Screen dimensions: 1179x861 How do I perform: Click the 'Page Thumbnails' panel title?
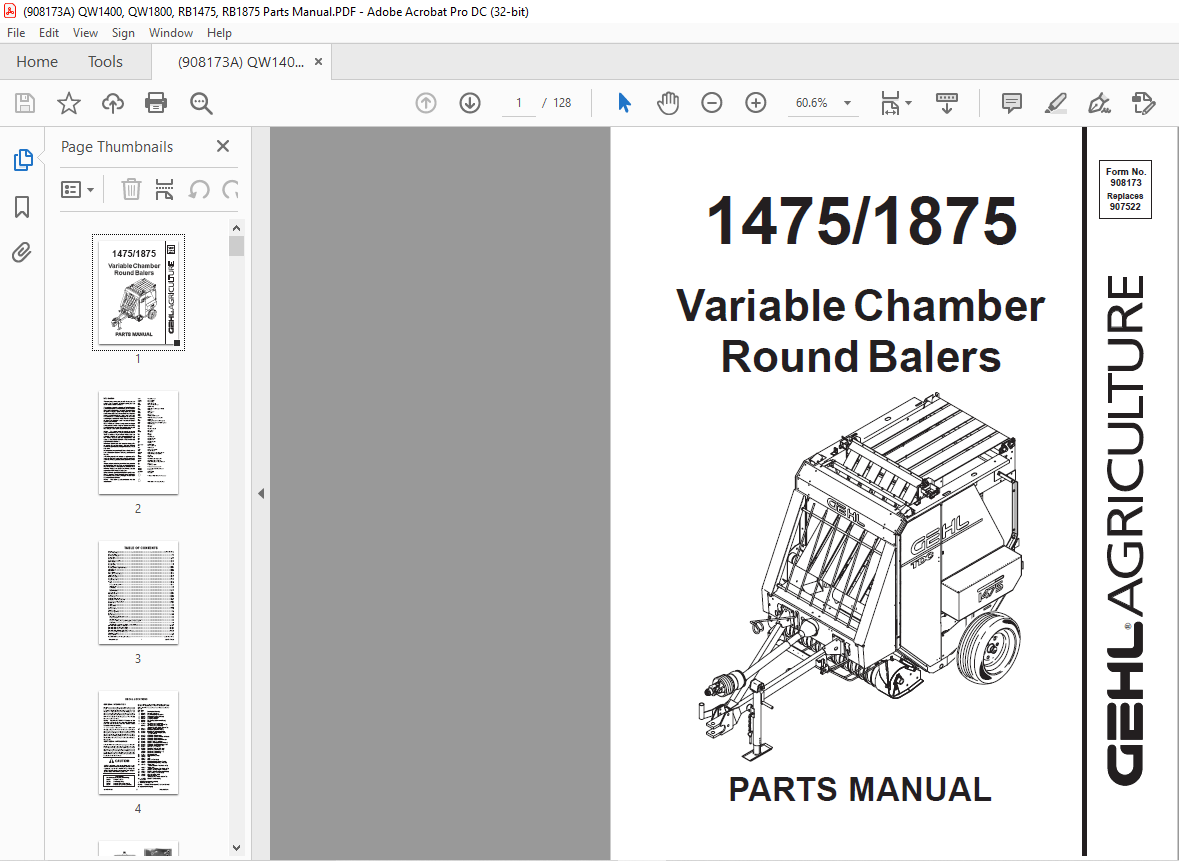[x=117, y=147]
